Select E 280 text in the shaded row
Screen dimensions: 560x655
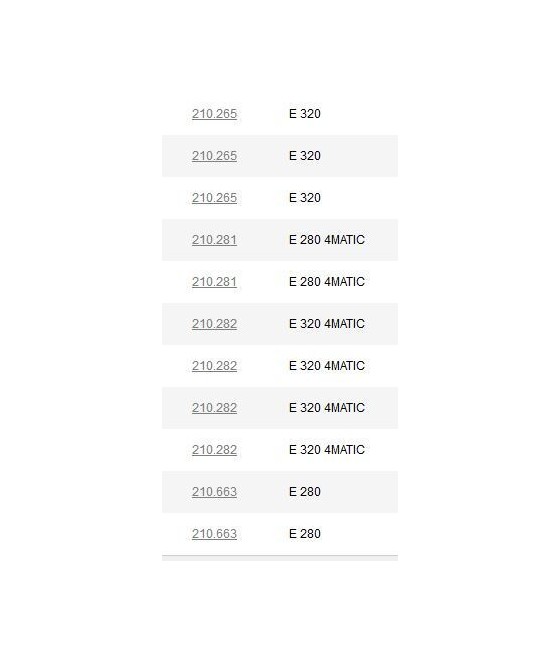click(x=305, y=492)
